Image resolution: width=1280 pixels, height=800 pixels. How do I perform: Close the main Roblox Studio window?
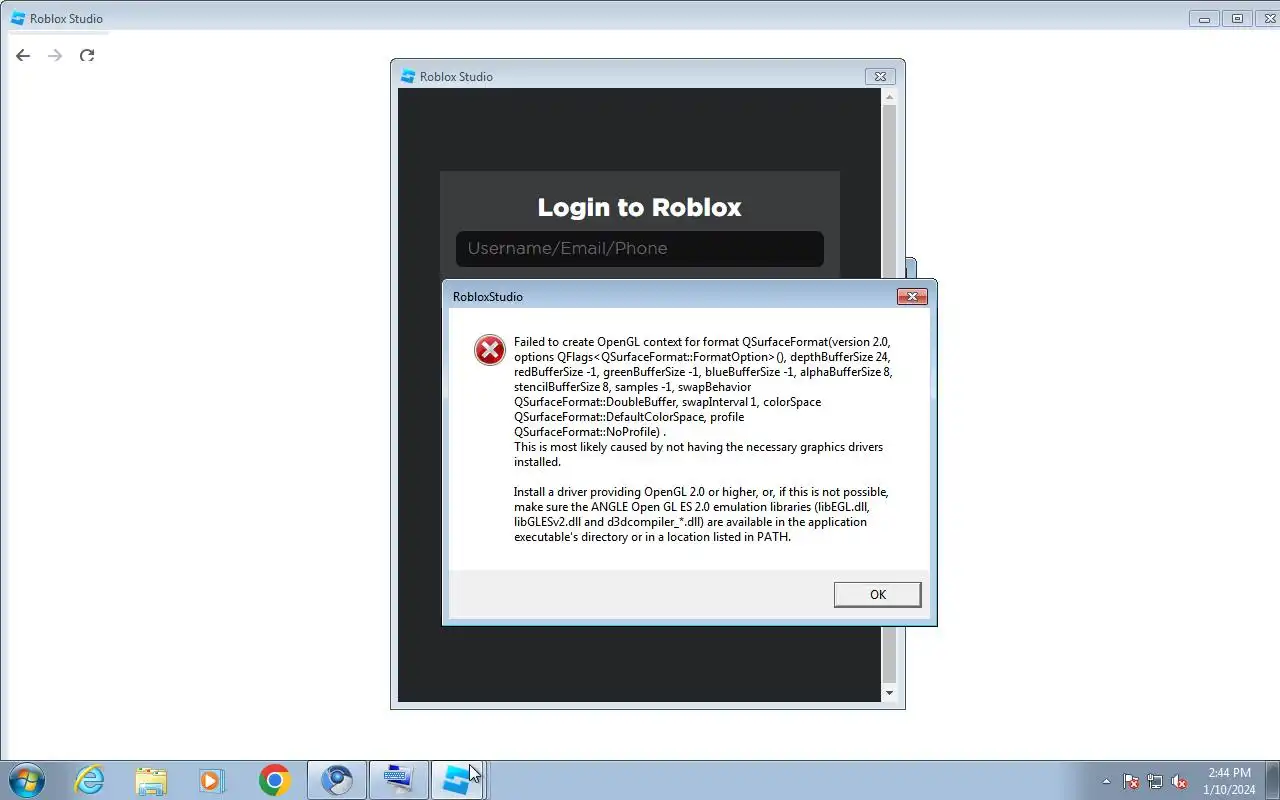[x=1269, y=18]
